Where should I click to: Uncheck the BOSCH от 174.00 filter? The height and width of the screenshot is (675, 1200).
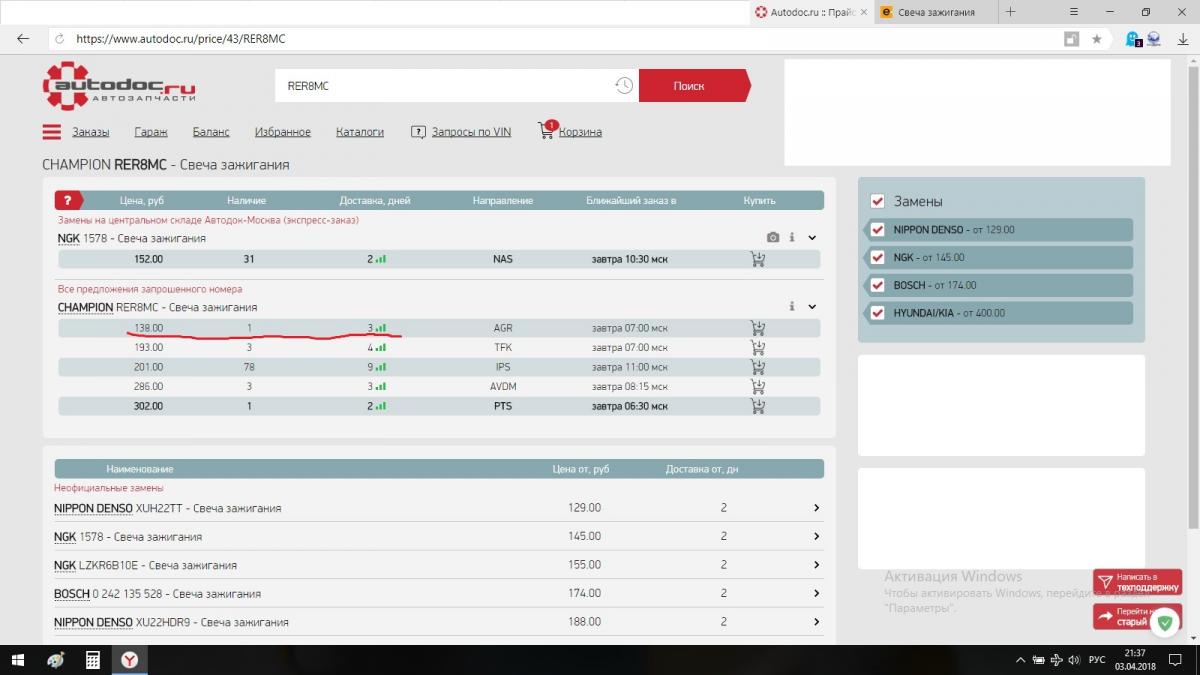pyautogui.click(x=877, y=286)
